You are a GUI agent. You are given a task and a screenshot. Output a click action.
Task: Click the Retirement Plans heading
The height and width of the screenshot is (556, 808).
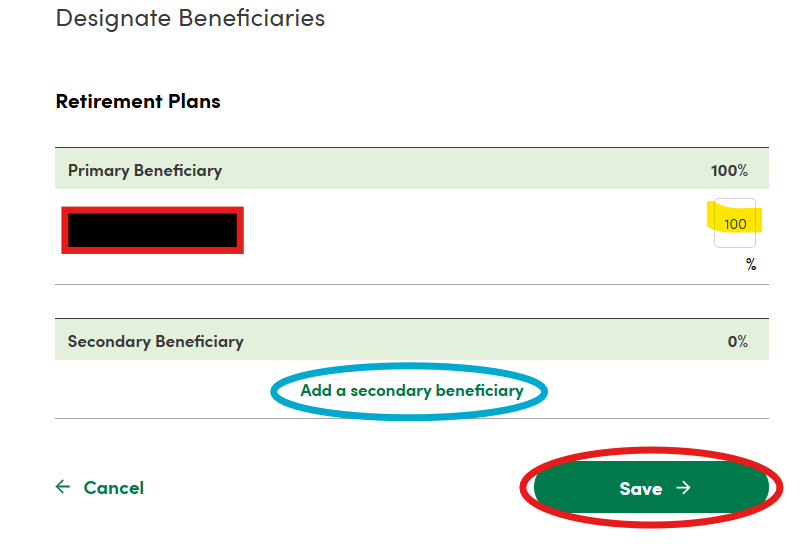pyautogui.click(x=138, y=101)
